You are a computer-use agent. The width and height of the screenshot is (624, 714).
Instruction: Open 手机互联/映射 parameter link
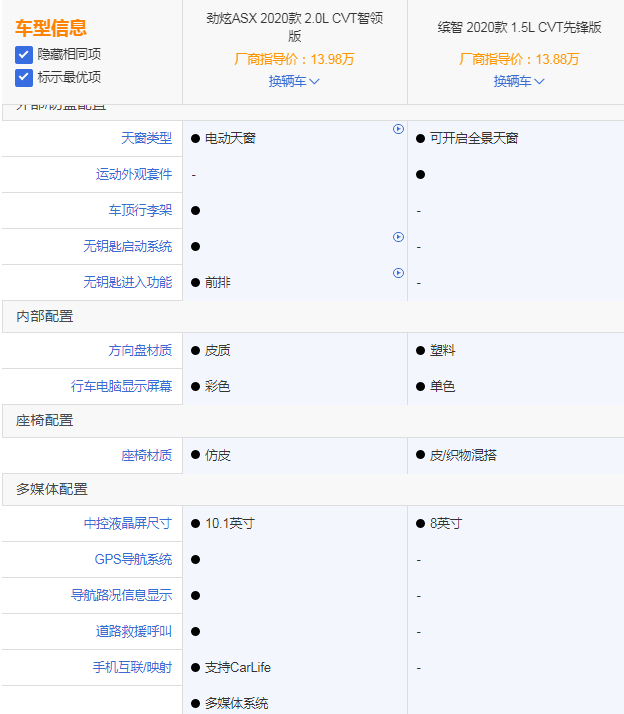132,667
